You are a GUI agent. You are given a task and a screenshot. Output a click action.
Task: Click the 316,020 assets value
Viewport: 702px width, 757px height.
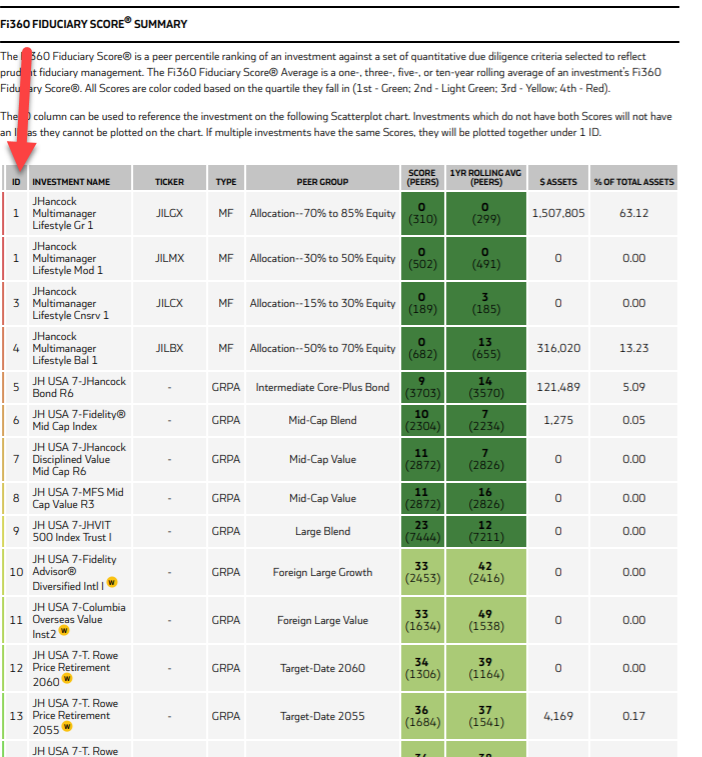[x=558, y=348]
